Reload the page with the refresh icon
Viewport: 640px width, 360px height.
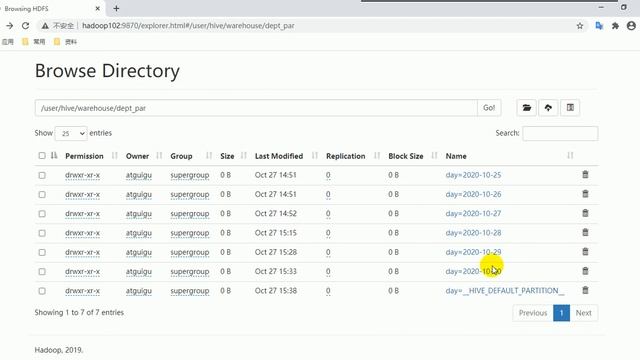tap(25, 26)
